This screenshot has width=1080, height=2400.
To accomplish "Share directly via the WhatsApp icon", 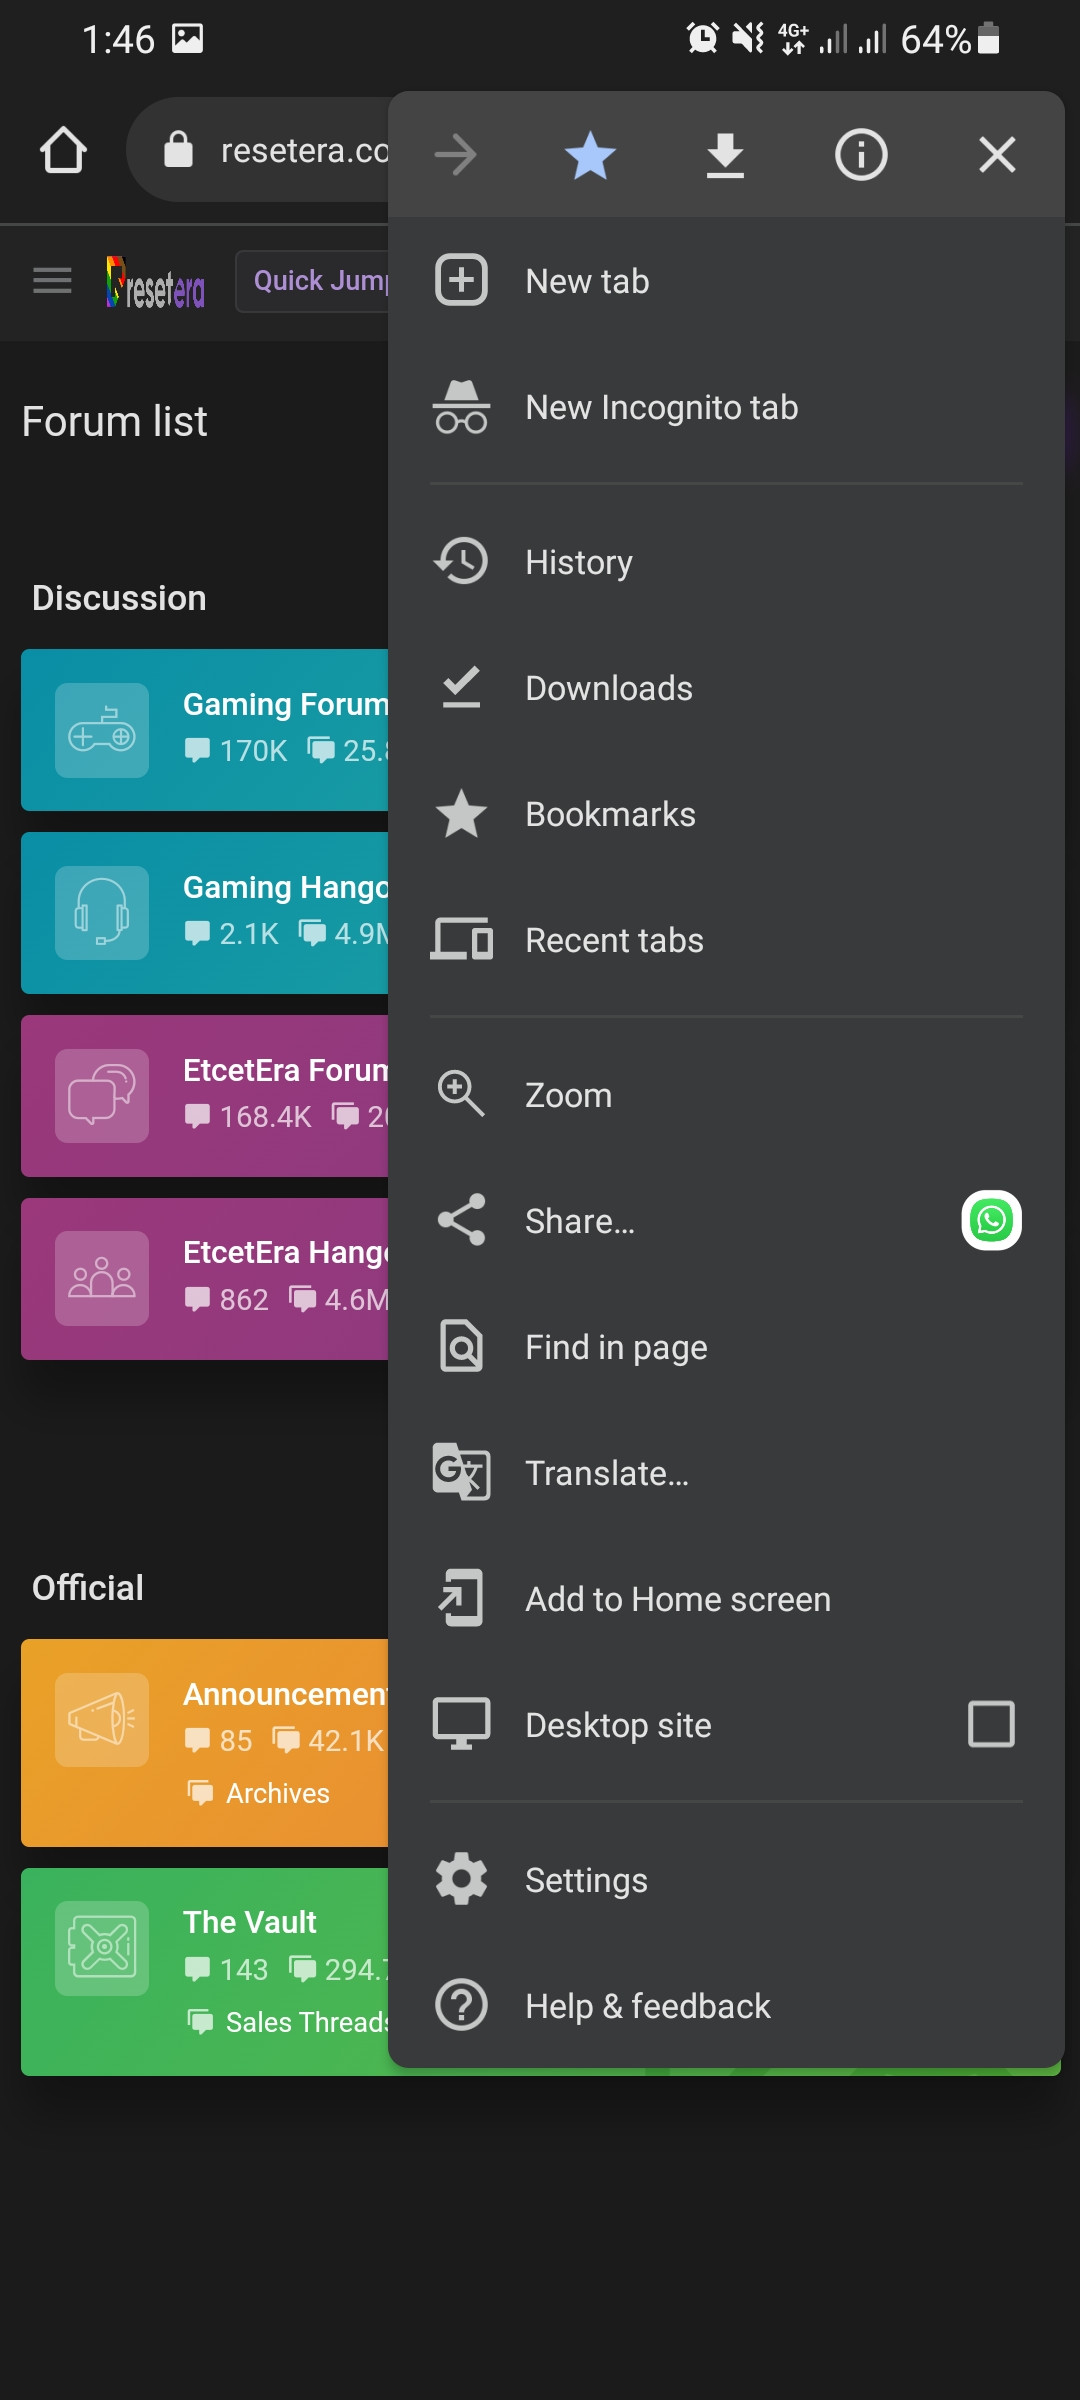I will click(991, 1220).
